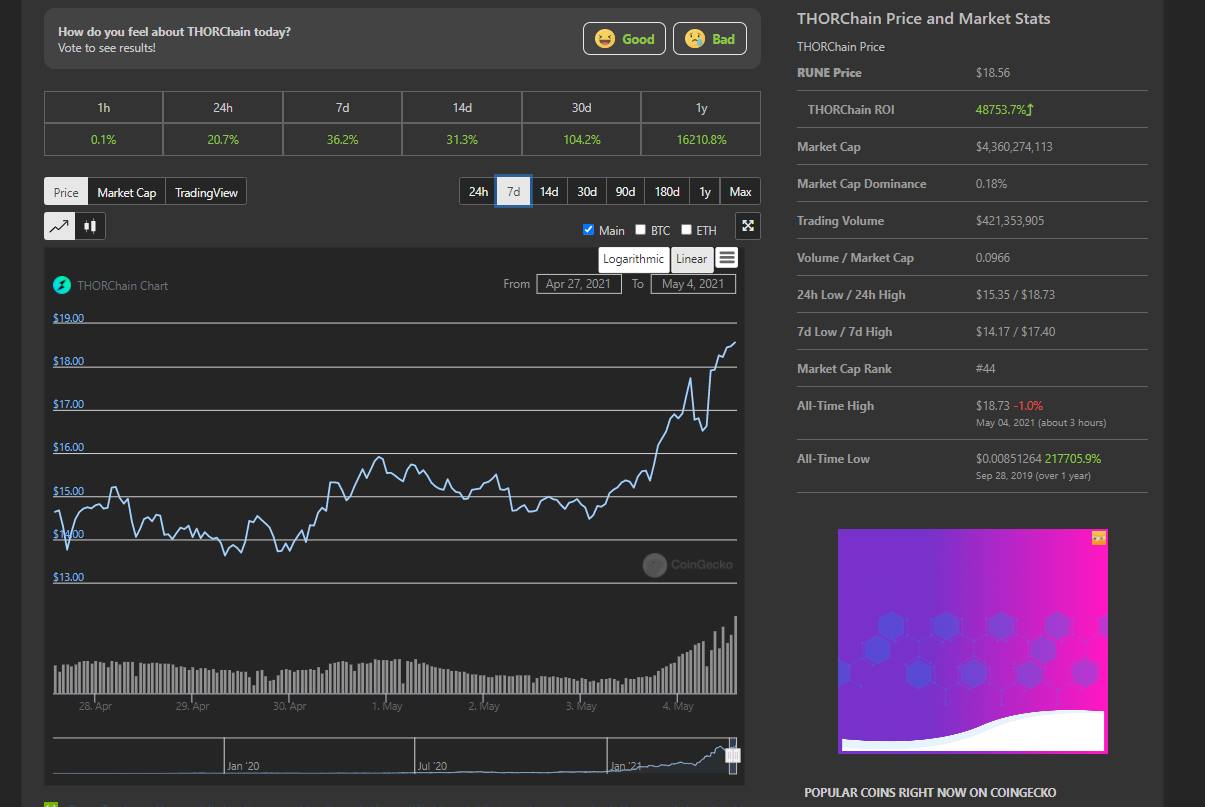Switch to the Price tab
The image size is (1205, 807).
point(66,192)
